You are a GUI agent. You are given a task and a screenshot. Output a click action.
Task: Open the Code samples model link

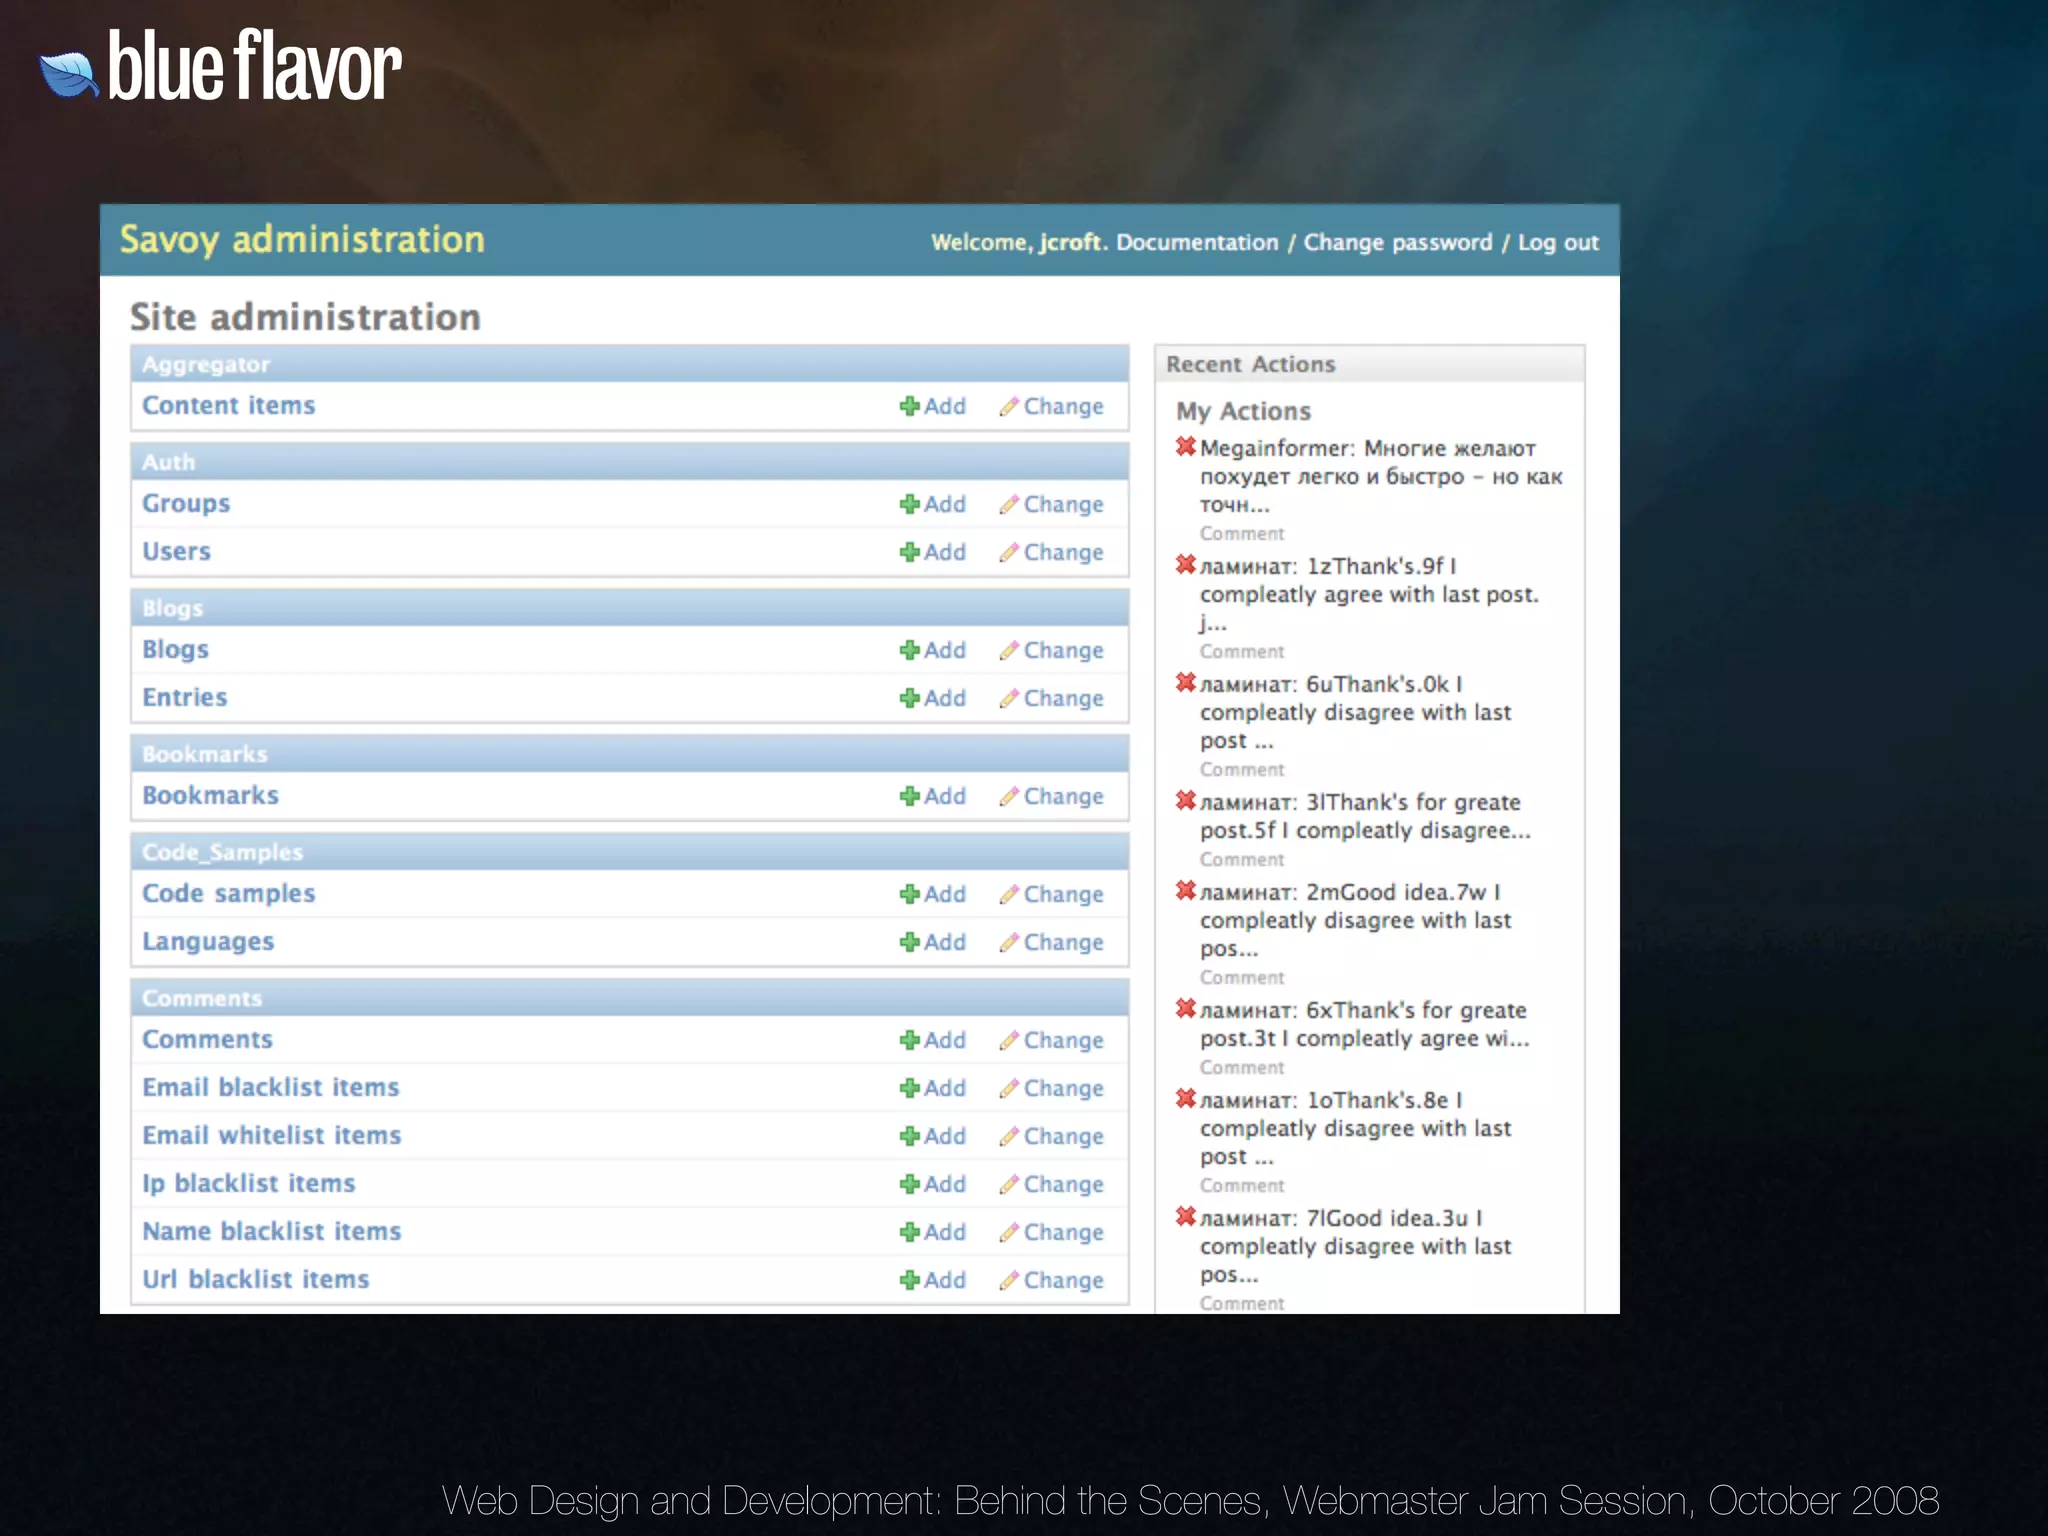(x=228, y=893)
